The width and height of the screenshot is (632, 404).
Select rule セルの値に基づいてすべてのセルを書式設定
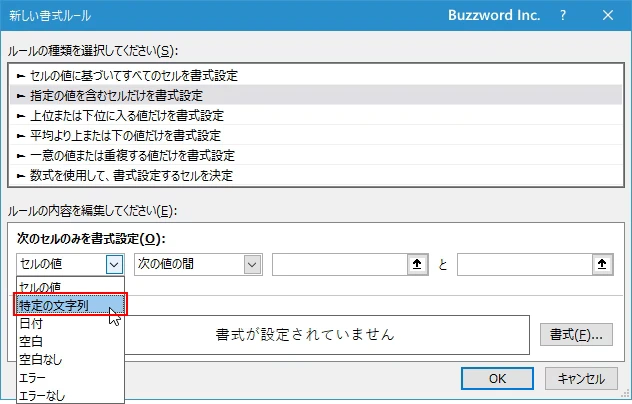(316, 75)
